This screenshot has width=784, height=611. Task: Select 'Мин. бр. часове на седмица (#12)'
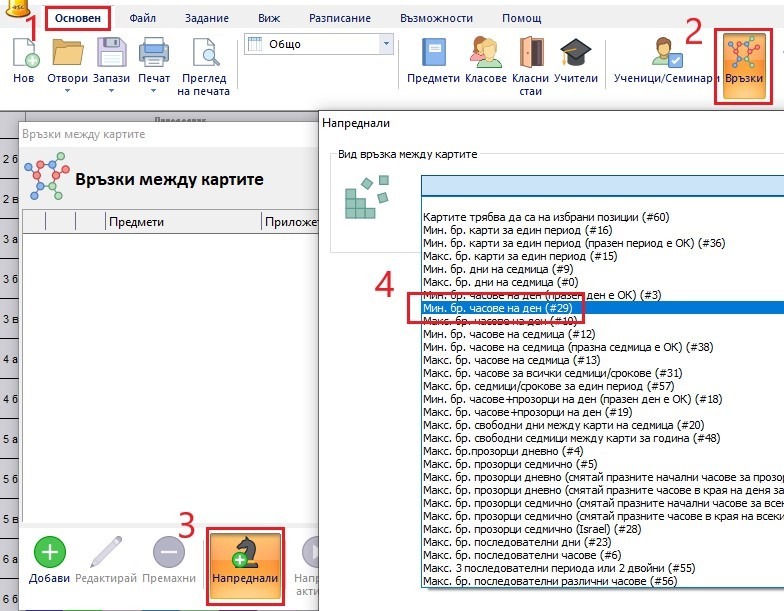coord(509,334)
